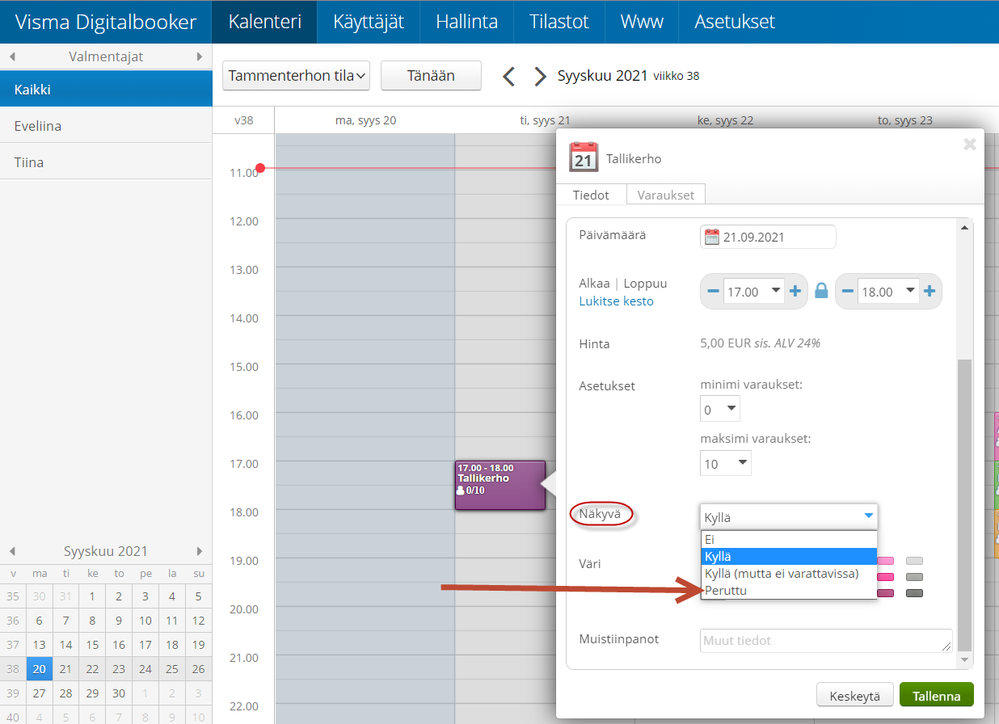
Task: Go to next week arrow
Action: pos(540,76)
